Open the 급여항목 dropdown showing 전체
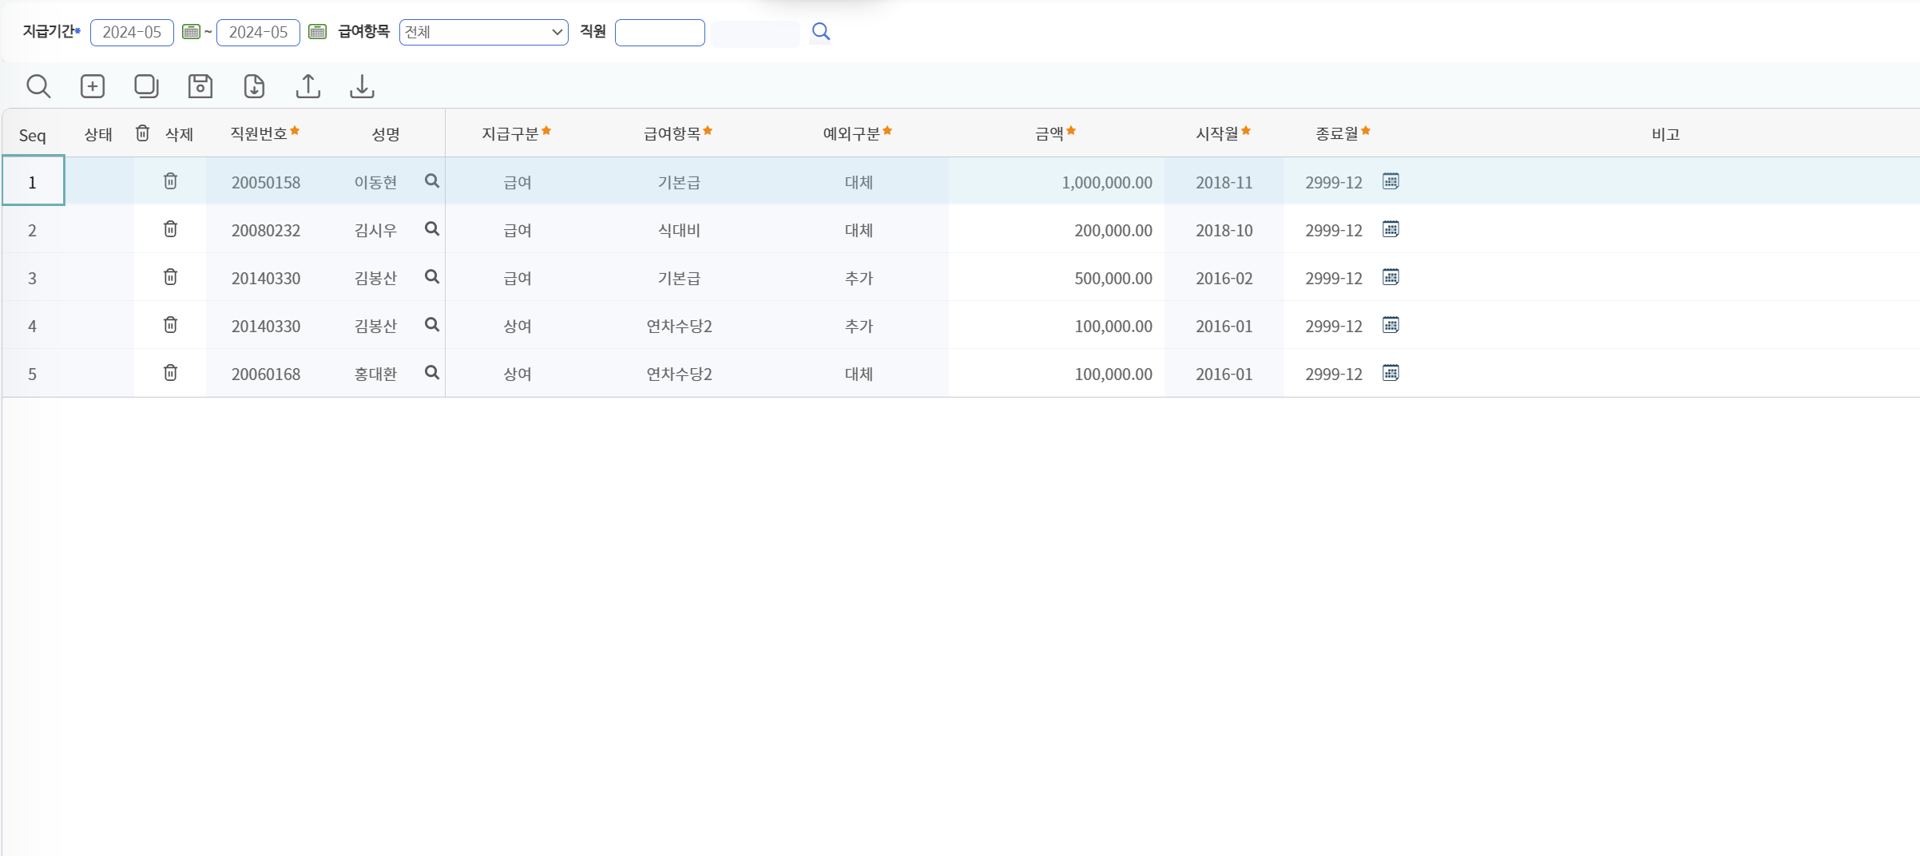The image size is (1920, 856). [484, 32]
